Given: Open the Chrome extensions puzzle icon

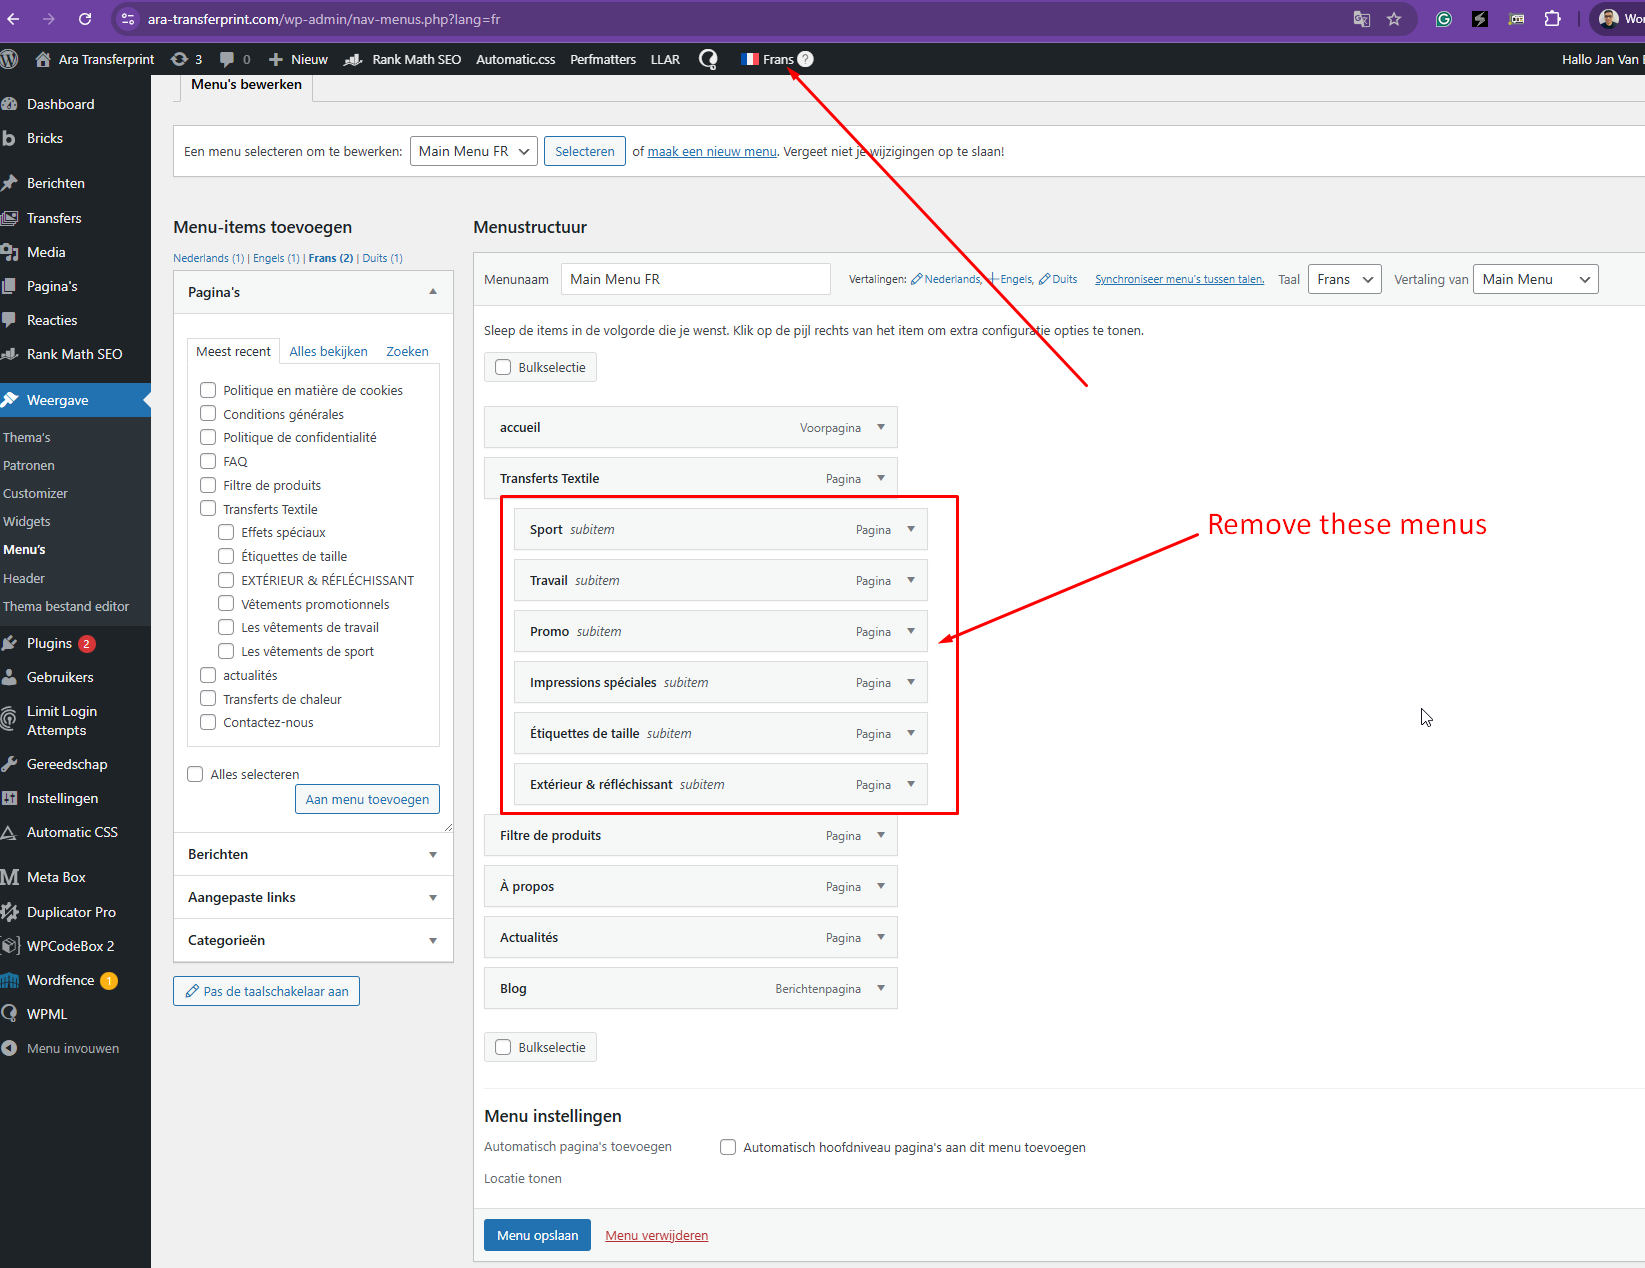Looking at the screenshot, I should (1552, 19).
